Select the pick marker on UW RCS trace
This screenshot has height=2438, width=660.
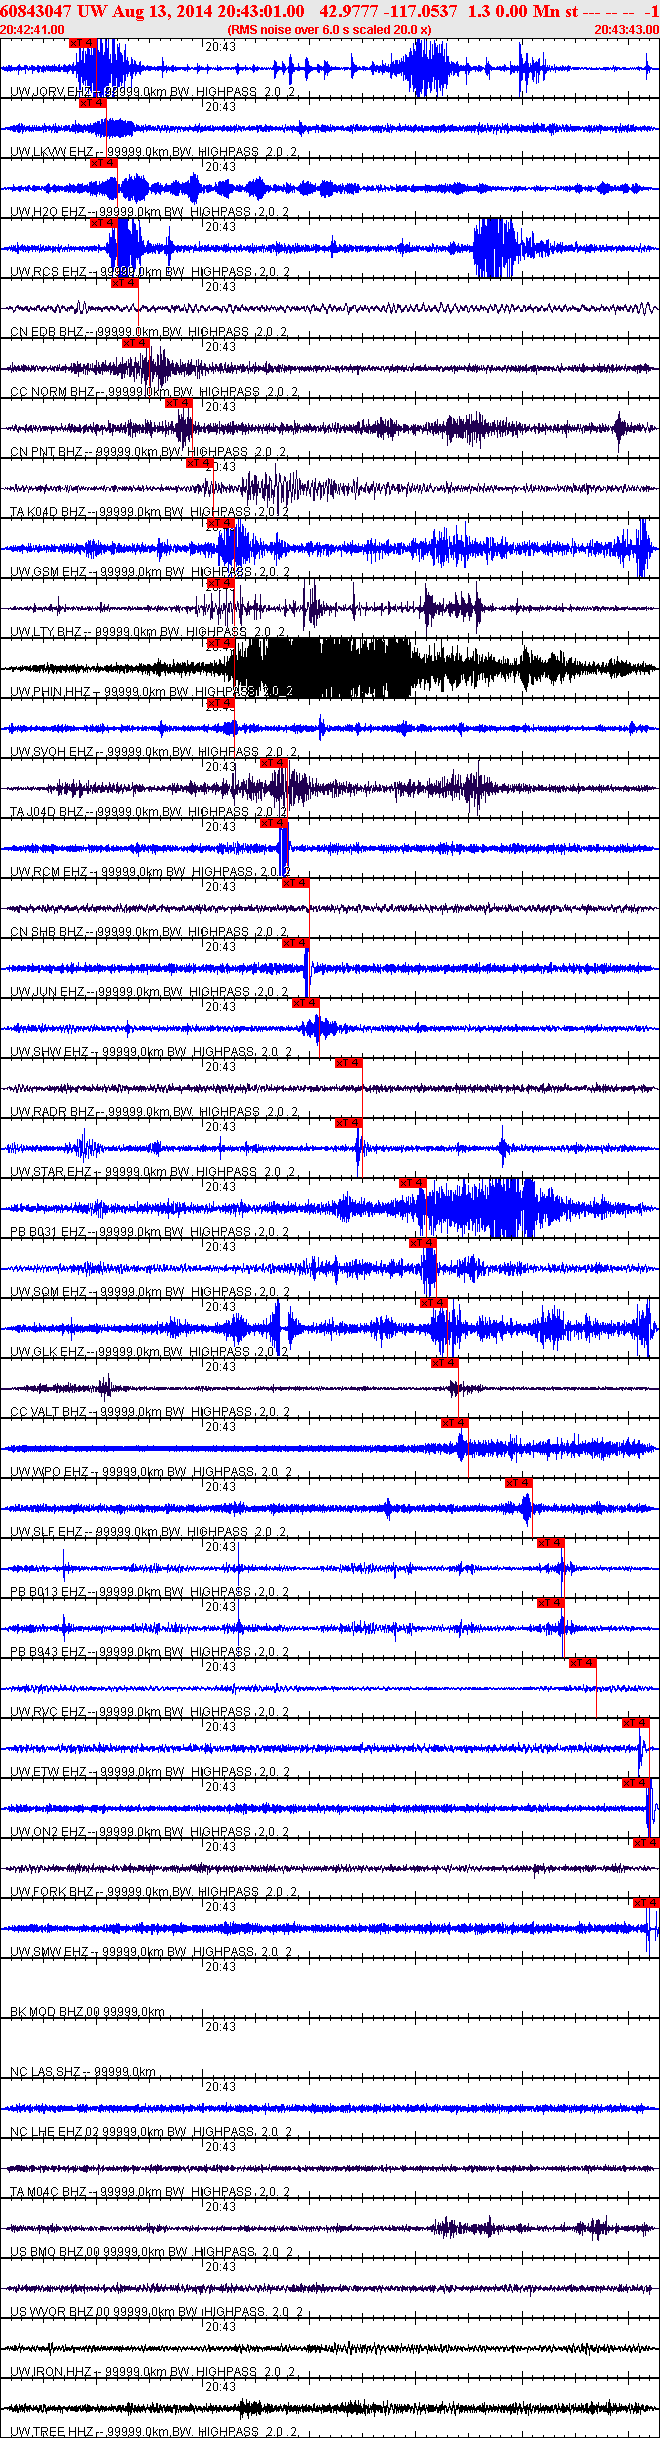(x=104, y=223)
